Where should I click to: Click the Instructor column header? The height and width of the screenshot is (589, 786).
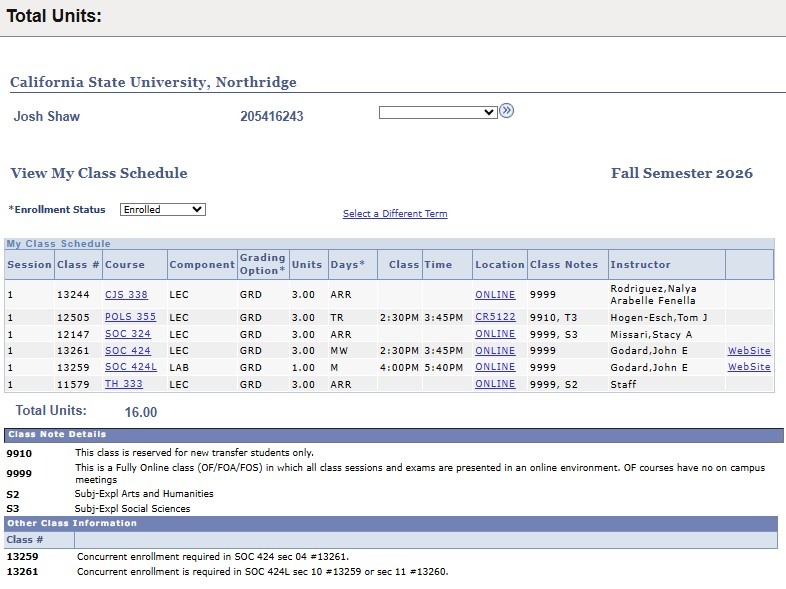click(640, 265)
